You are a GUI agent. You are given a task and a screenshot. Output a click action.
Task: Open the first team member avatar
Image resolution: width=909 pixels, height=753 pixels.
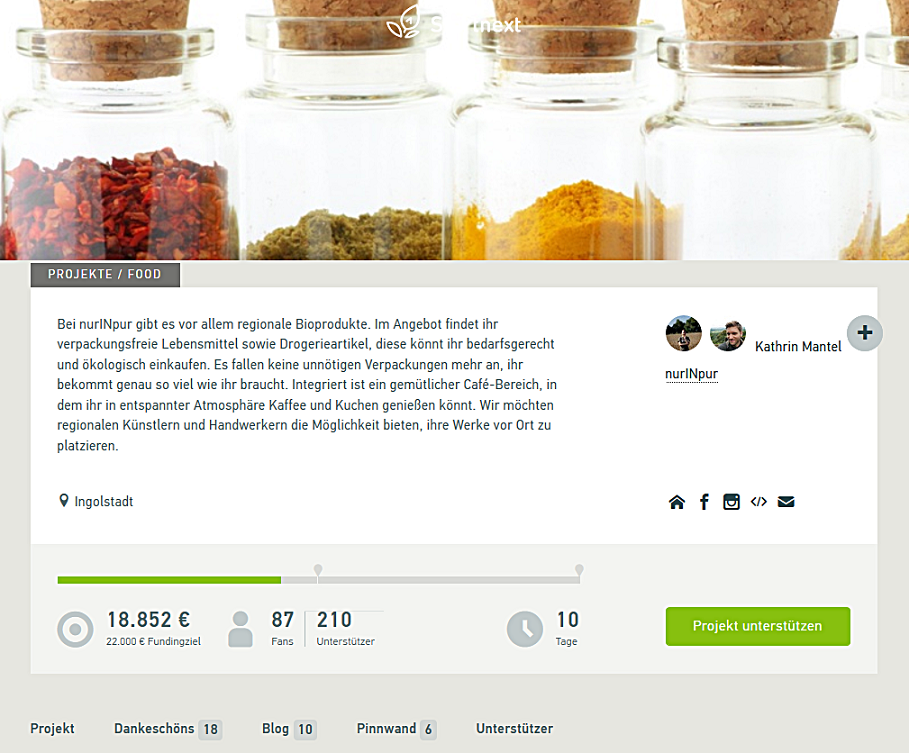point(683,333)
